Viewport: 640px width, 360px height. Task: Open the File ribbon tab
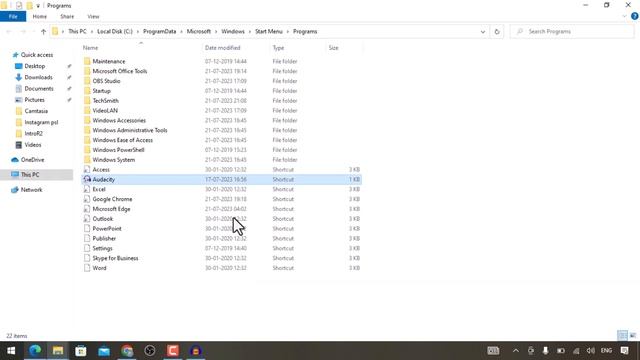point(13,16)
